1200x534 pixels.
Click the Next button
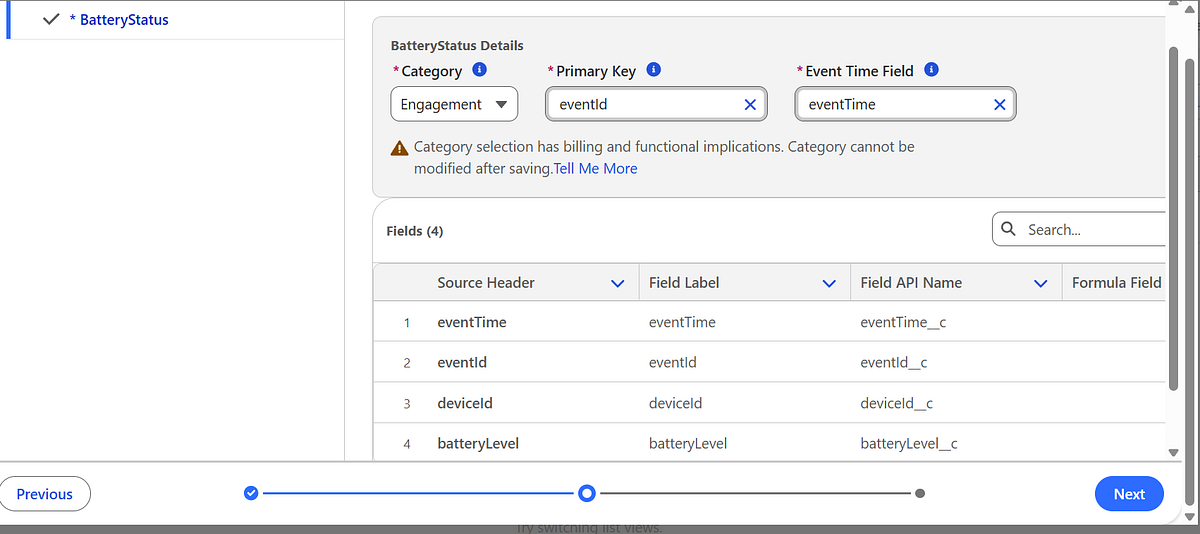(1129, 493)
